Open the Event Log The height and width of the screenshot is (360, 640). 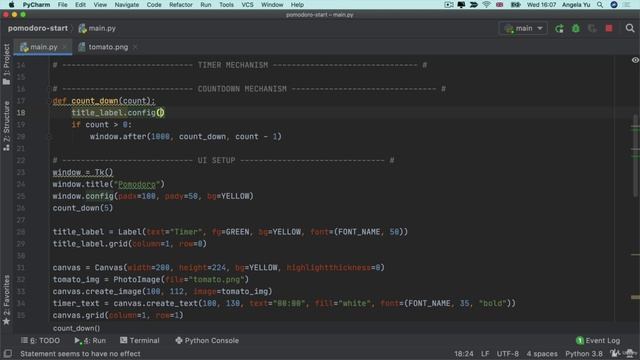(x=598, y=340)
